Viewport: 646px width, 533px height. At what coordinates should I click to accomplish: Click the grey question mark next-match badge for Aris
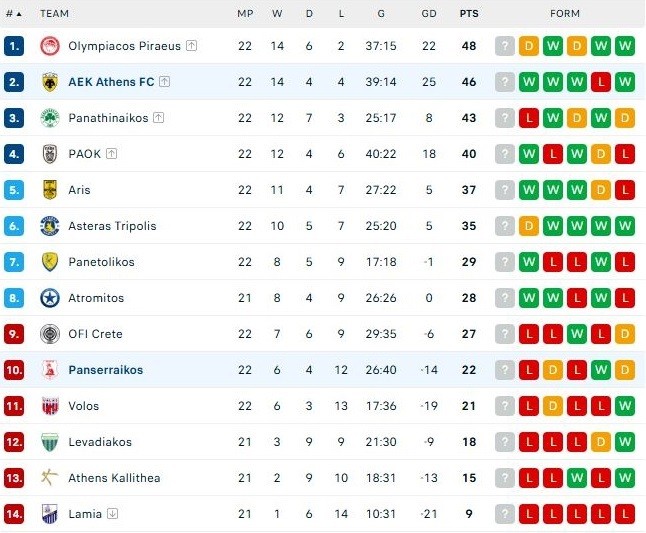click(505, 190)
